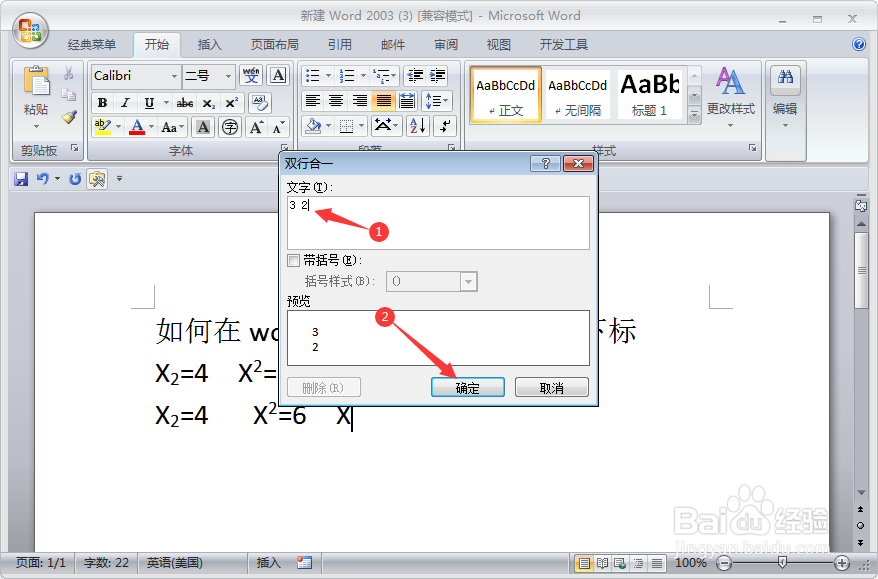This screenshot has height=579, width=878.
Task: Click the 文字 text input box
Action: [438, 222]
